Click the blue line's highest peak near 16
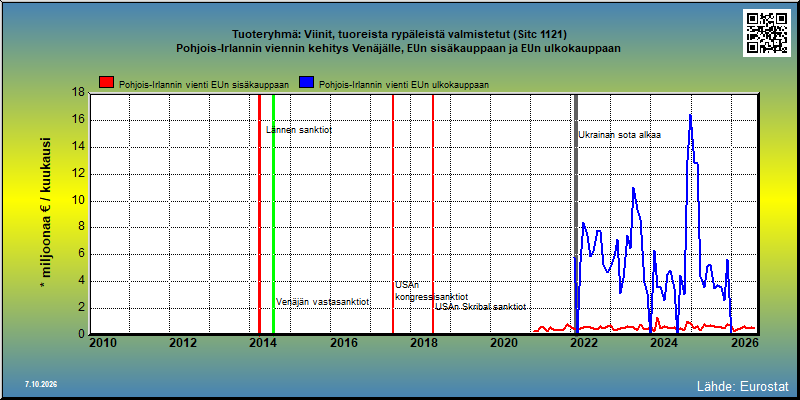Viewport: 800px width, 400px height. point(690,116)
